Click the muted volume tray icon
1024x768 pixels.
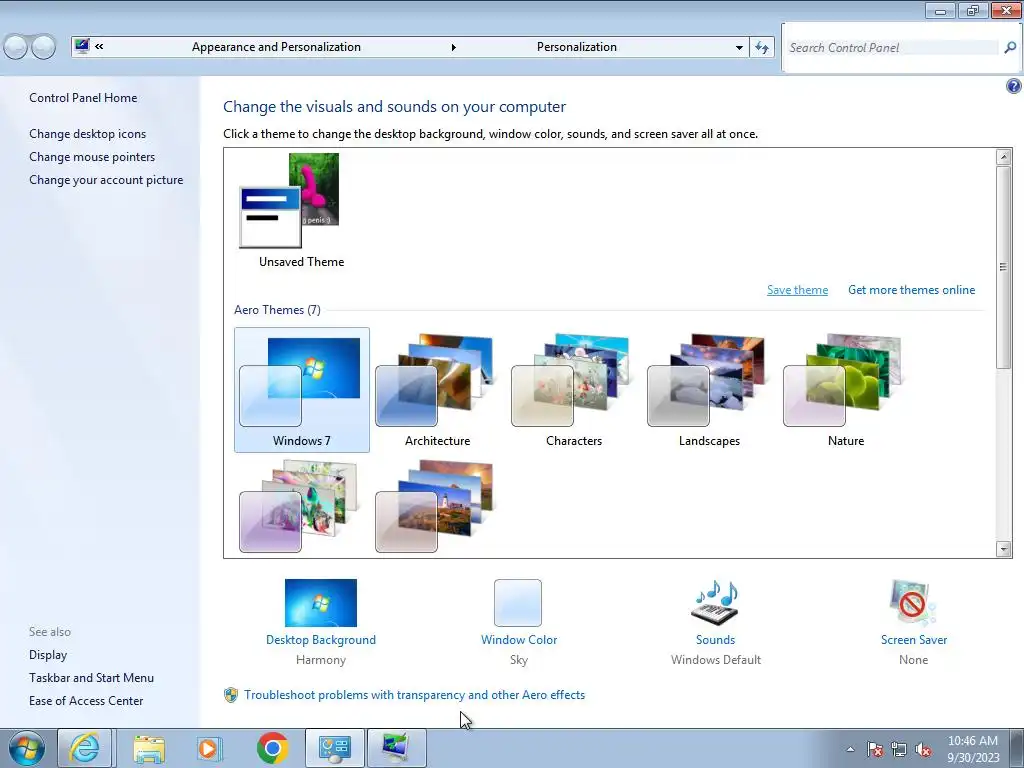923,750
